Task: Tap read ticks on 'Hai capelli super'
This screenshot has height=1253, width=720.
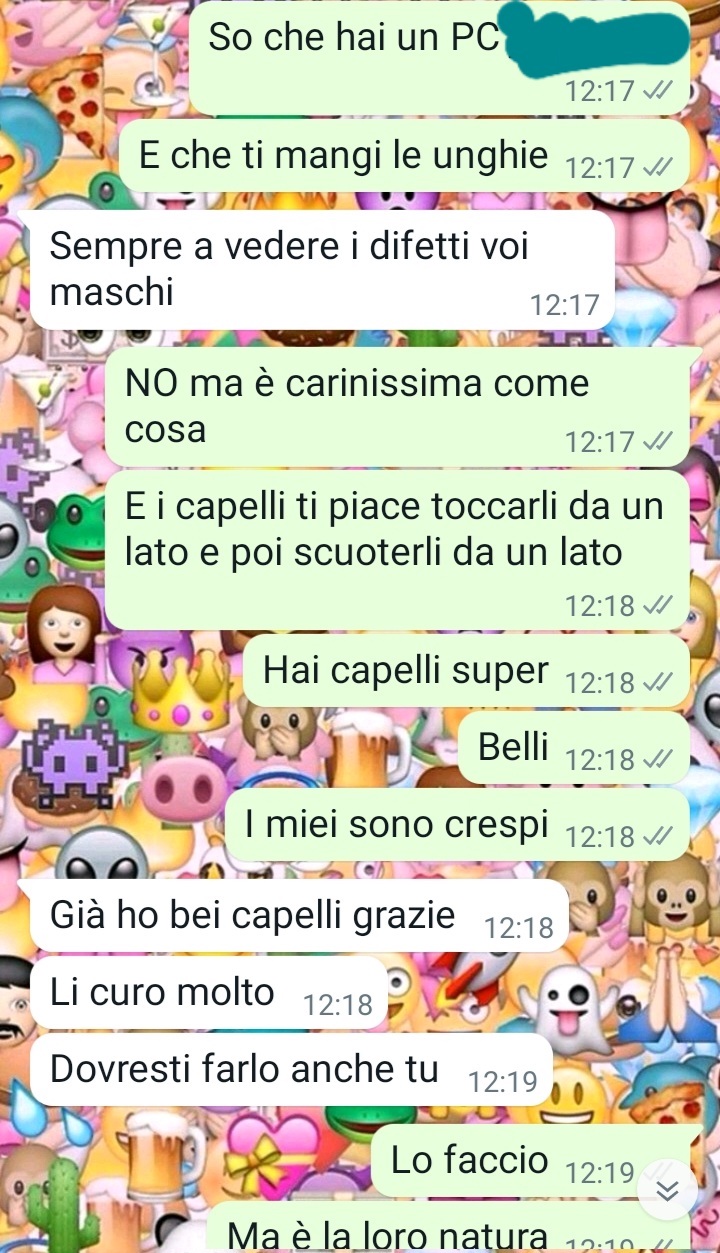Action: click(x=655, y=682)
